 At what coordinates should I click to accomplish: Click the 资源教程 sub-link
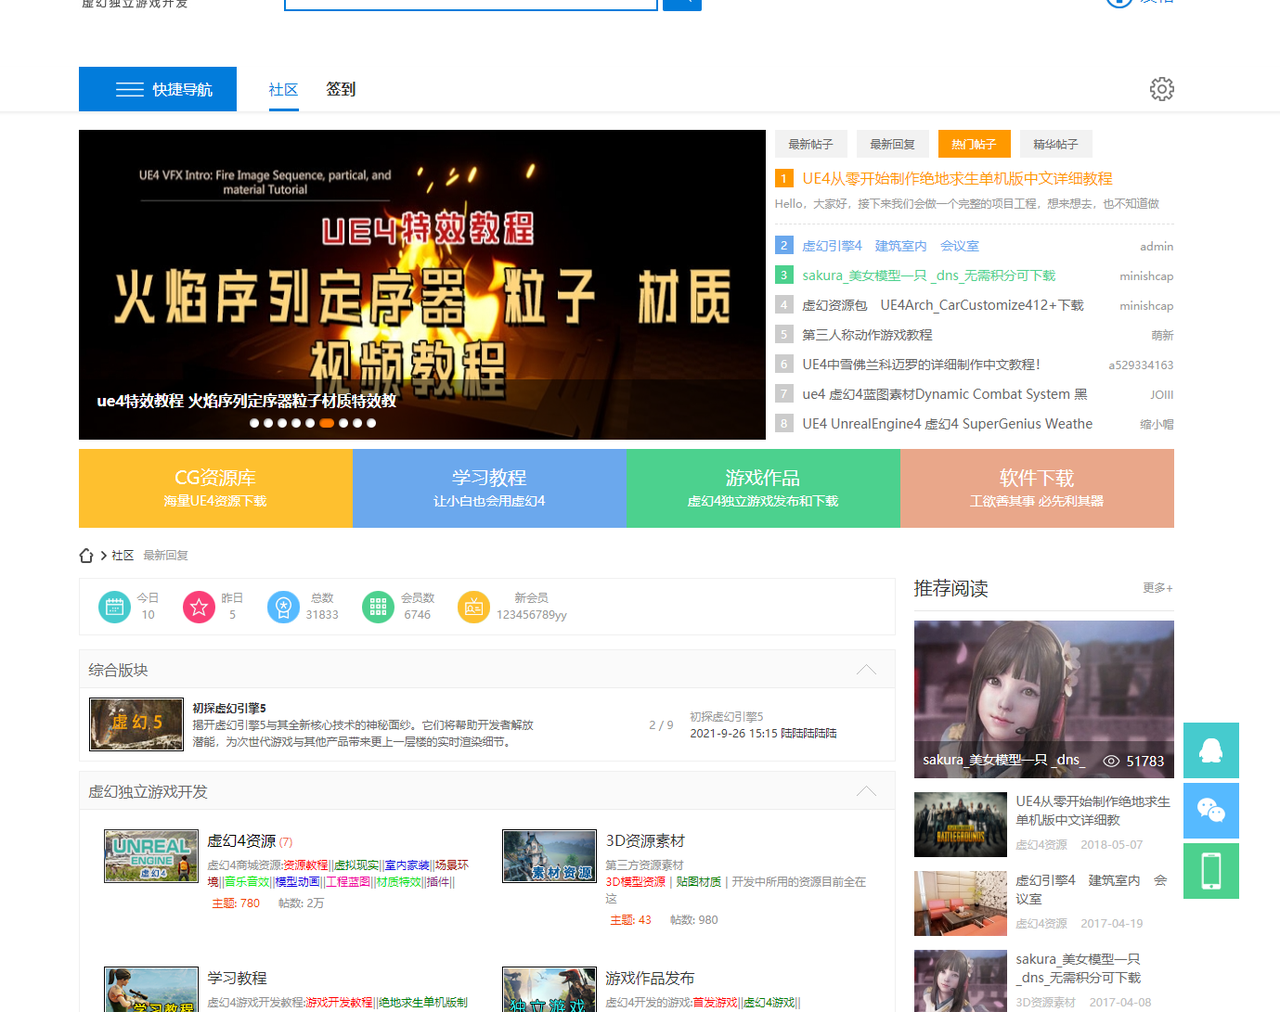[305, 865]
